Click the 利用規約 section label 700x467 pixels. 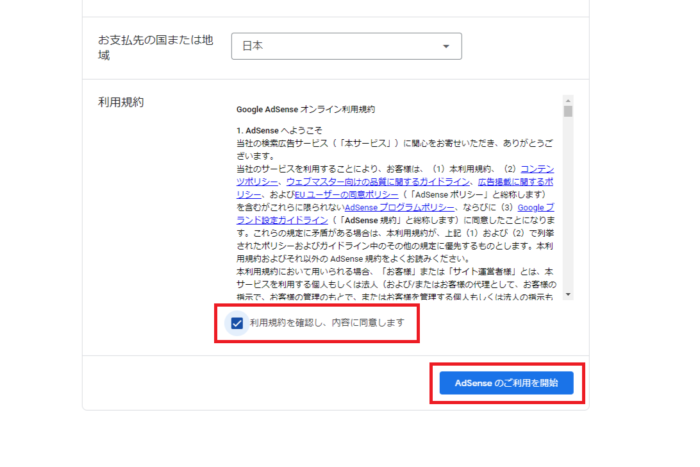(x=121, y=102)
